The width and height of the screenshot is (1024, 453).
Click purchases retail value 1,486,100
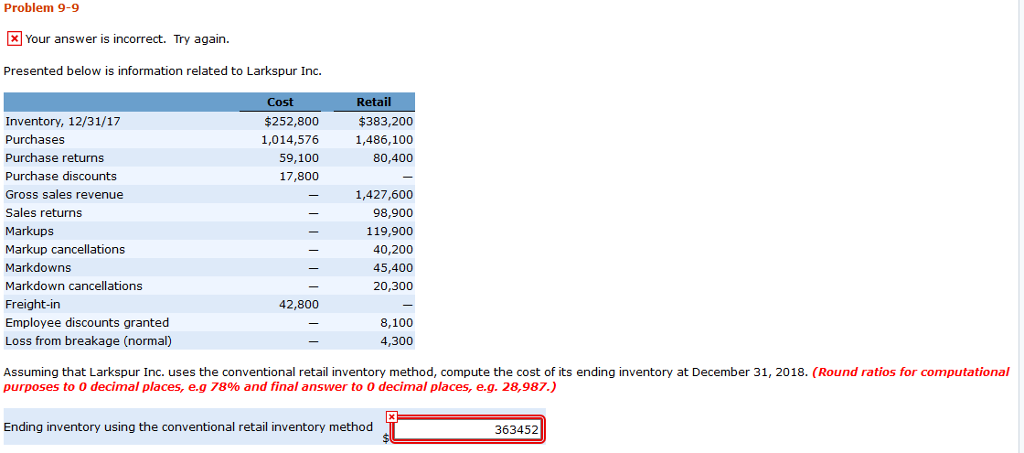(384, 140)
